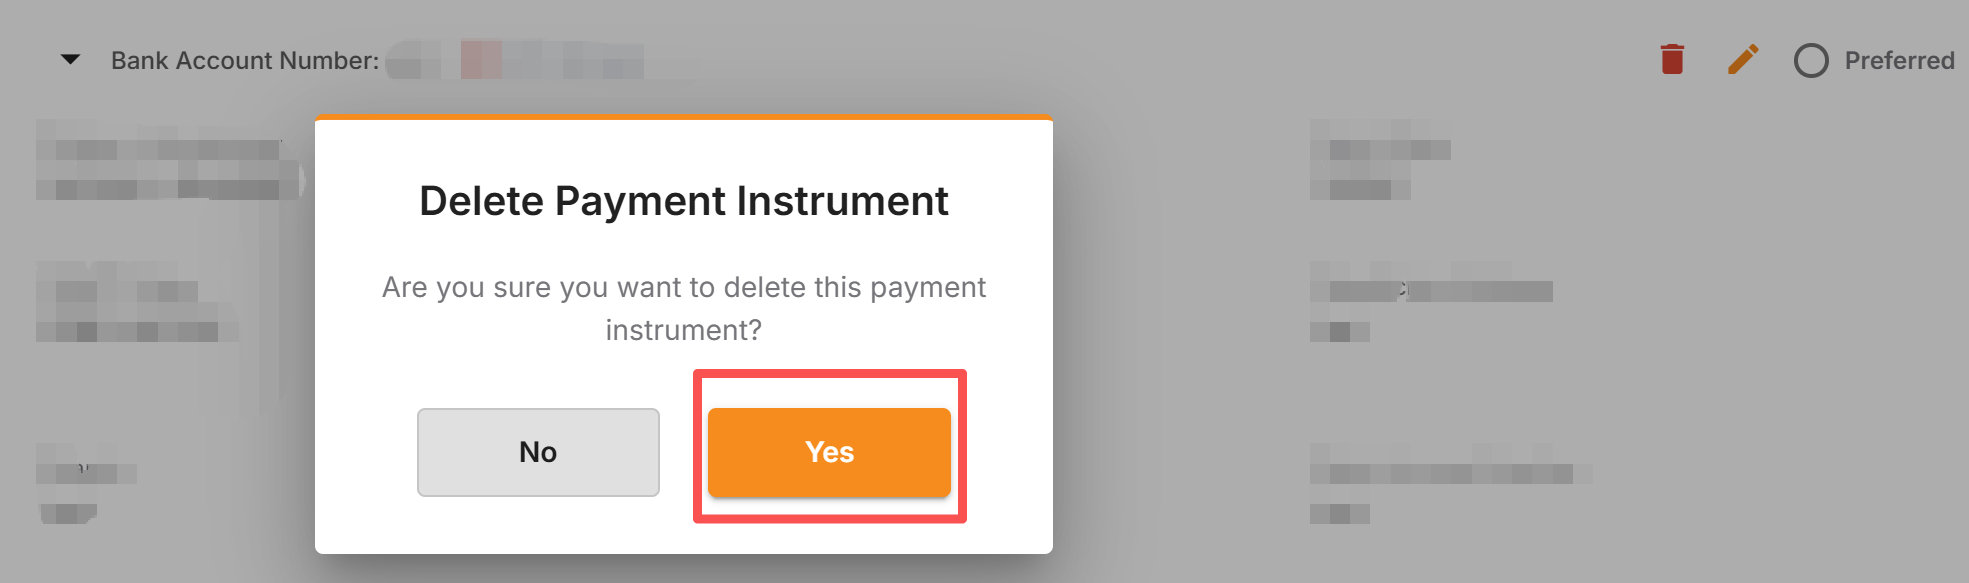Click the trash can next to the pencil
Viewport: 1969px width, 583px height.
tap(1672, 60)
